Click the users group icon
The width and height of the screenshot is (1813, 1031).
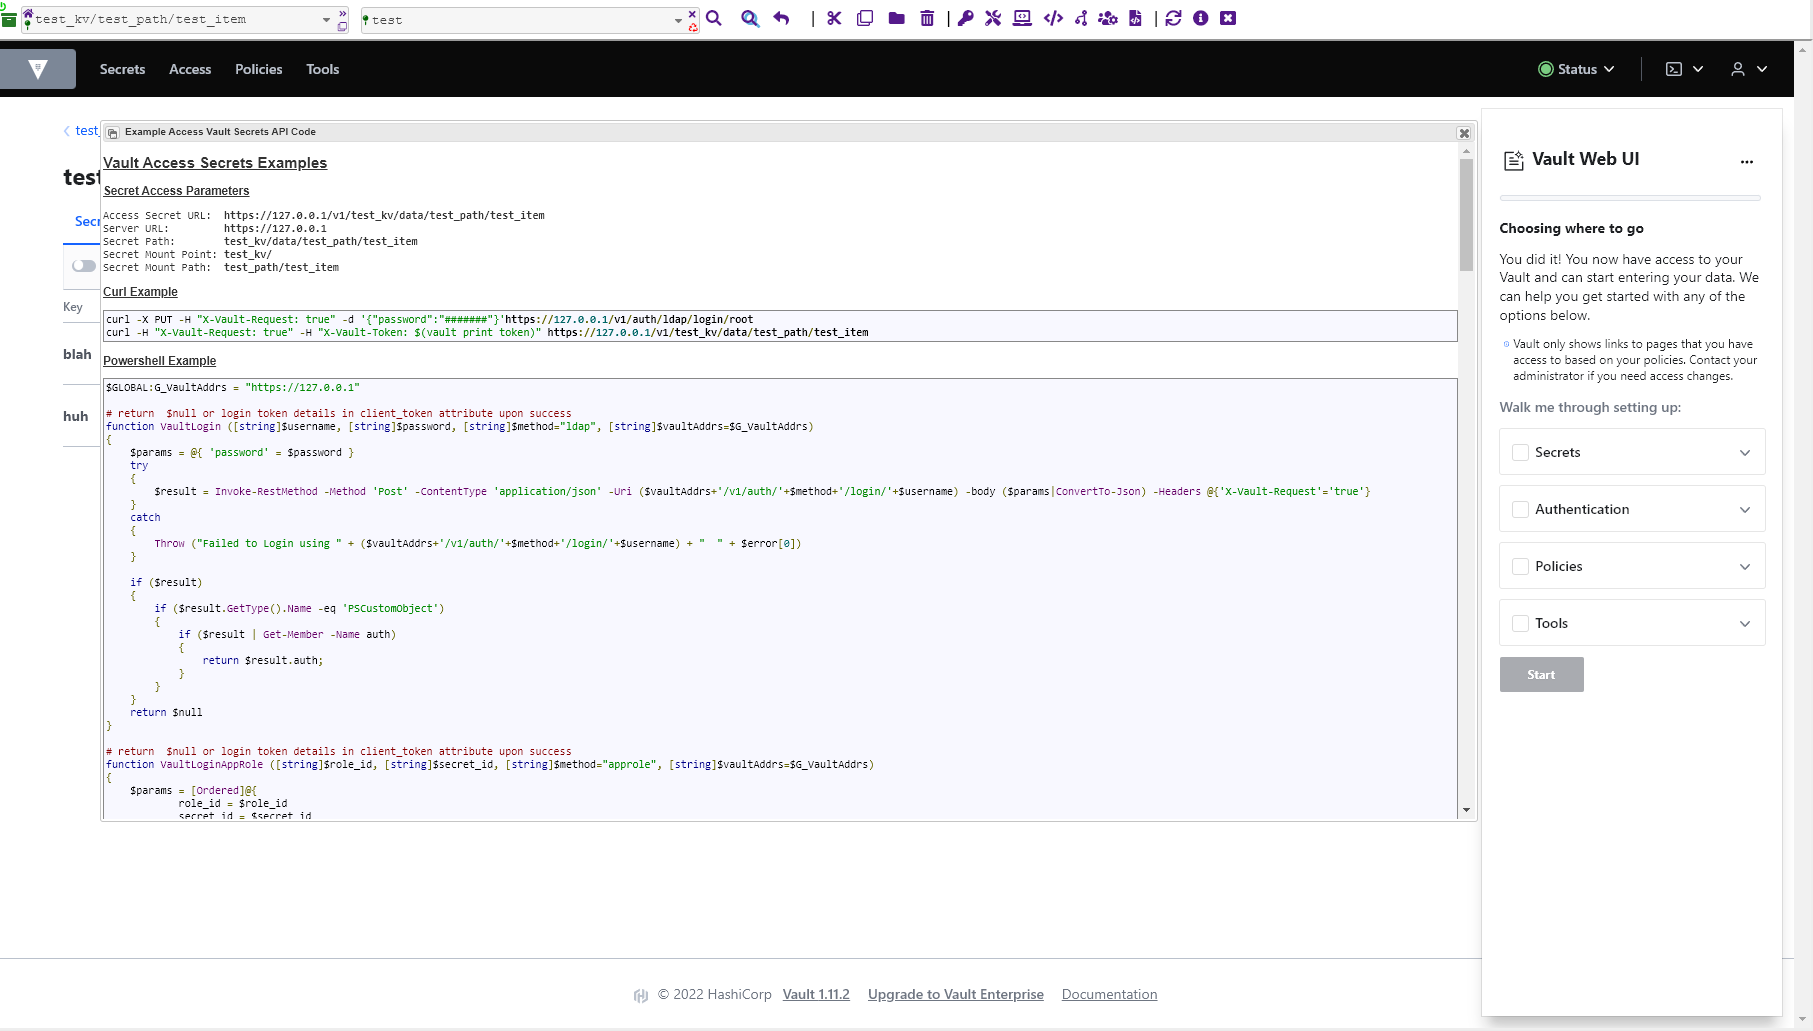tap(1108, 18)
